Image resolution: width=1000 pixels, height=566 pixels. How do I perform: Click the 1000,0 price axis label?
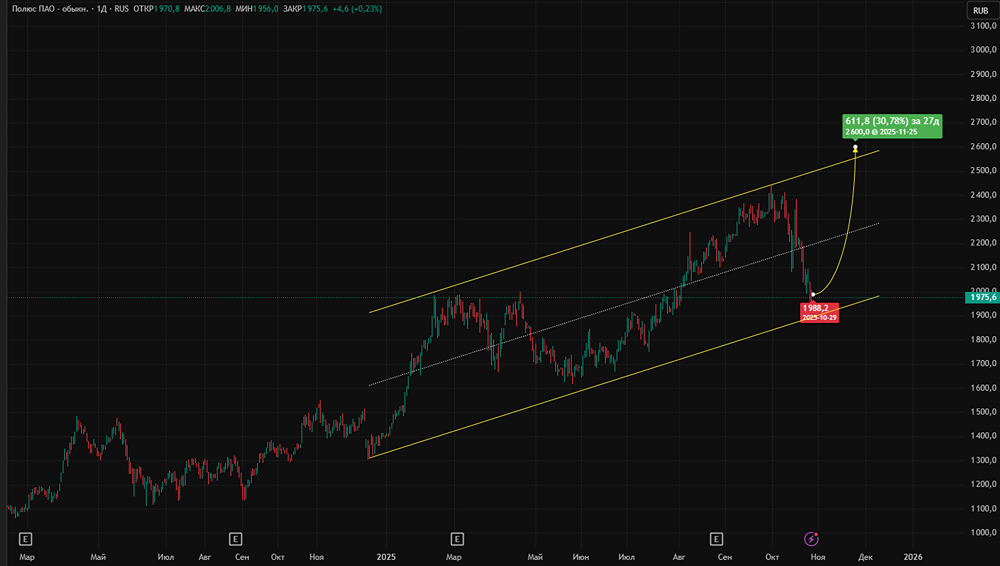(x=983, y=532)
